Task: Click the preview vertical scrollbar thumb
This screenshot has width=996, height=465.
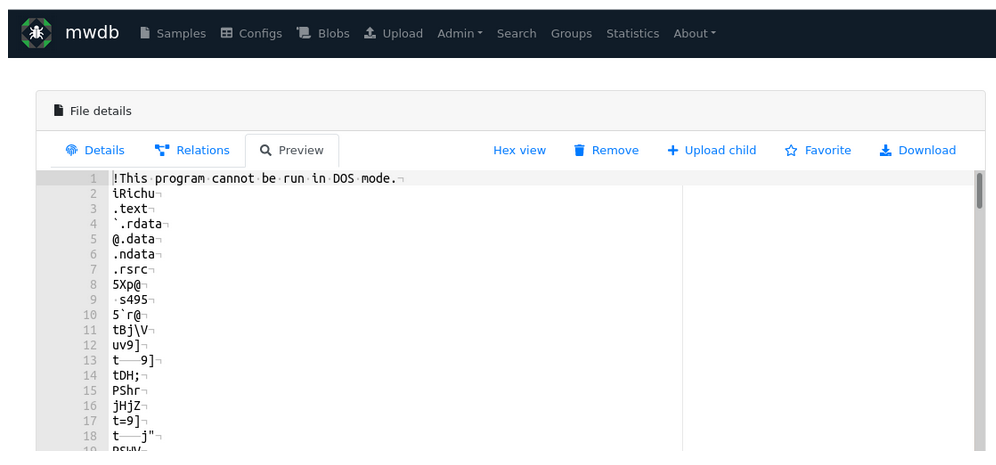Action: tap(980, 191)
